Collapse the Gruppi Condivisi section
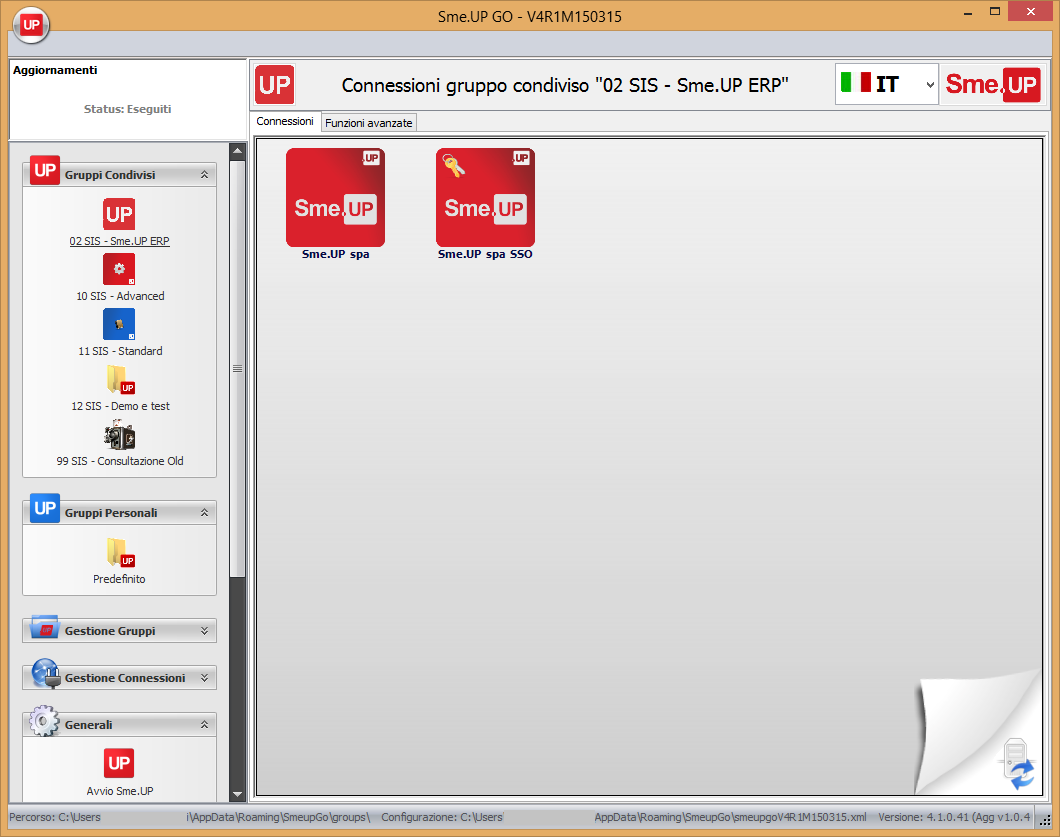The image size is (1060, 837). click(204, 174)
